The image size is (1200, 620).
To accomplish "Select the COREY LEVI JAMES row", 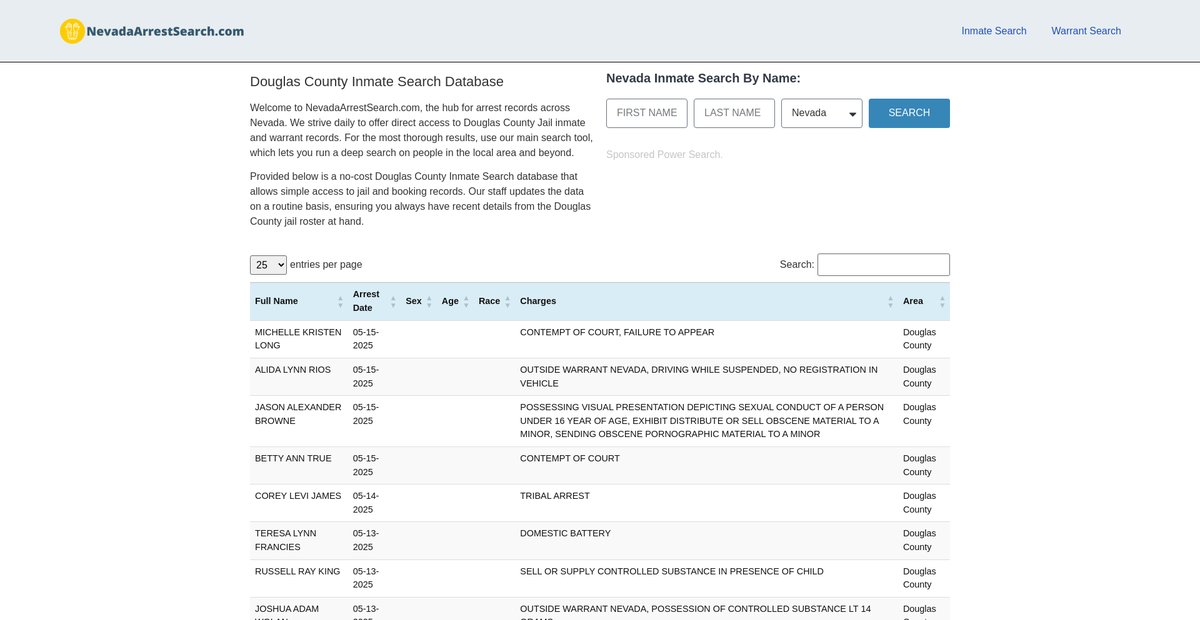I will pyautogui.click(x=297, y=496).
